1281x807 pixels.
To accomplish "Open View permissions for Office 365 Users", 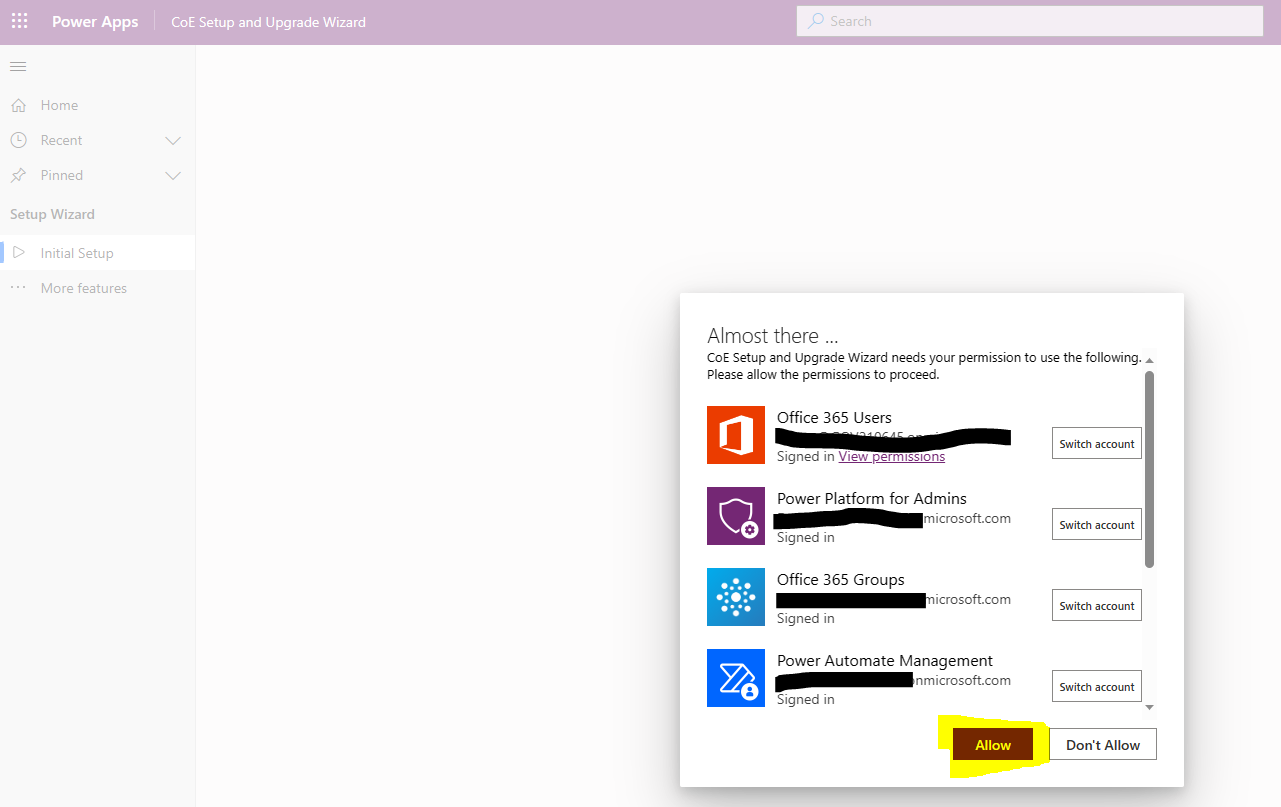I will tap(891, 456).
